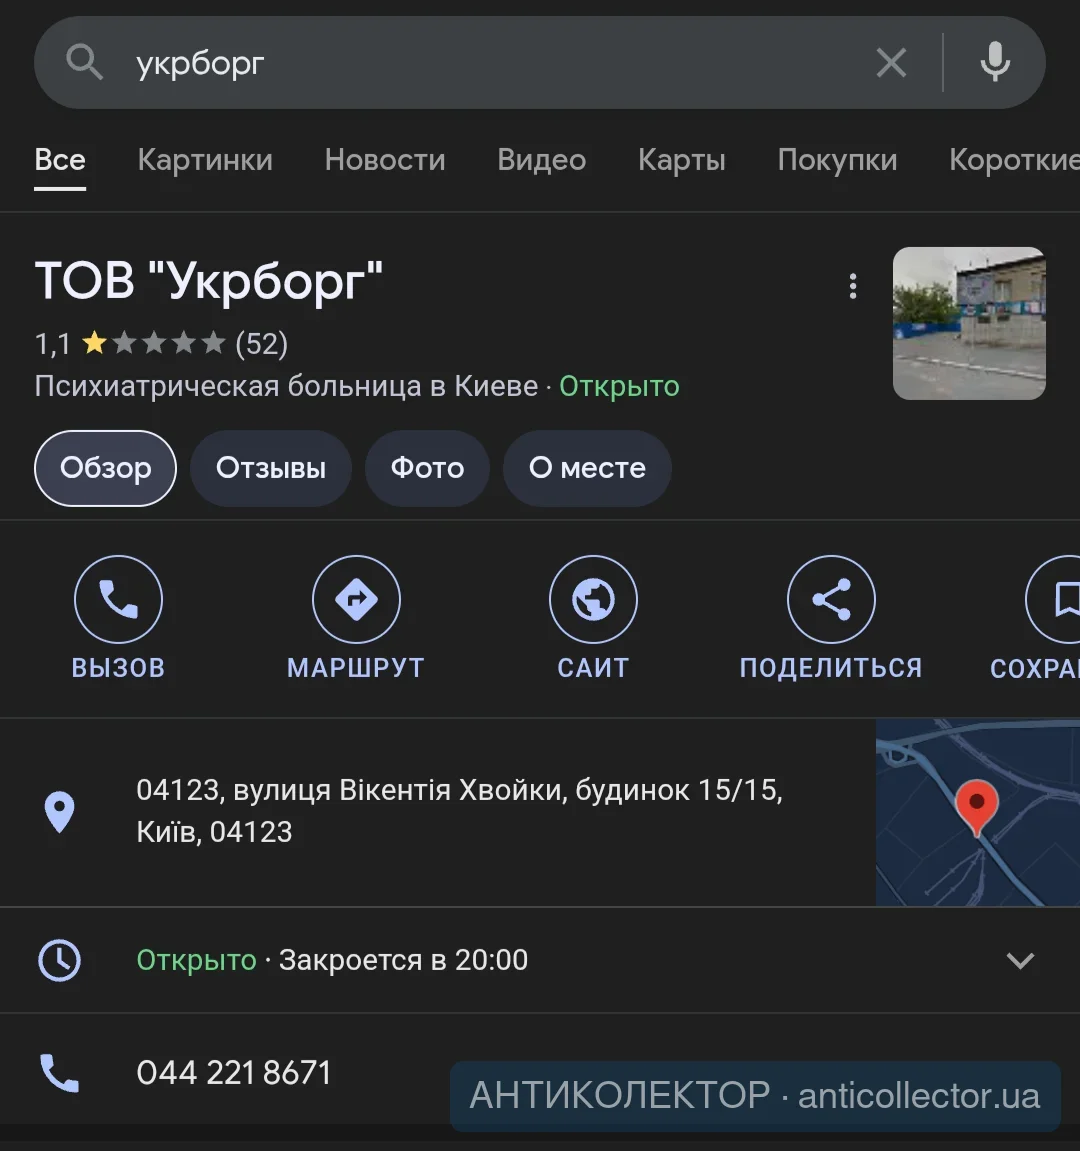This screenshot has height=1151, width=1080.
Task: Tap the phone number 044 221 8671
Action: pos(234,1072)
